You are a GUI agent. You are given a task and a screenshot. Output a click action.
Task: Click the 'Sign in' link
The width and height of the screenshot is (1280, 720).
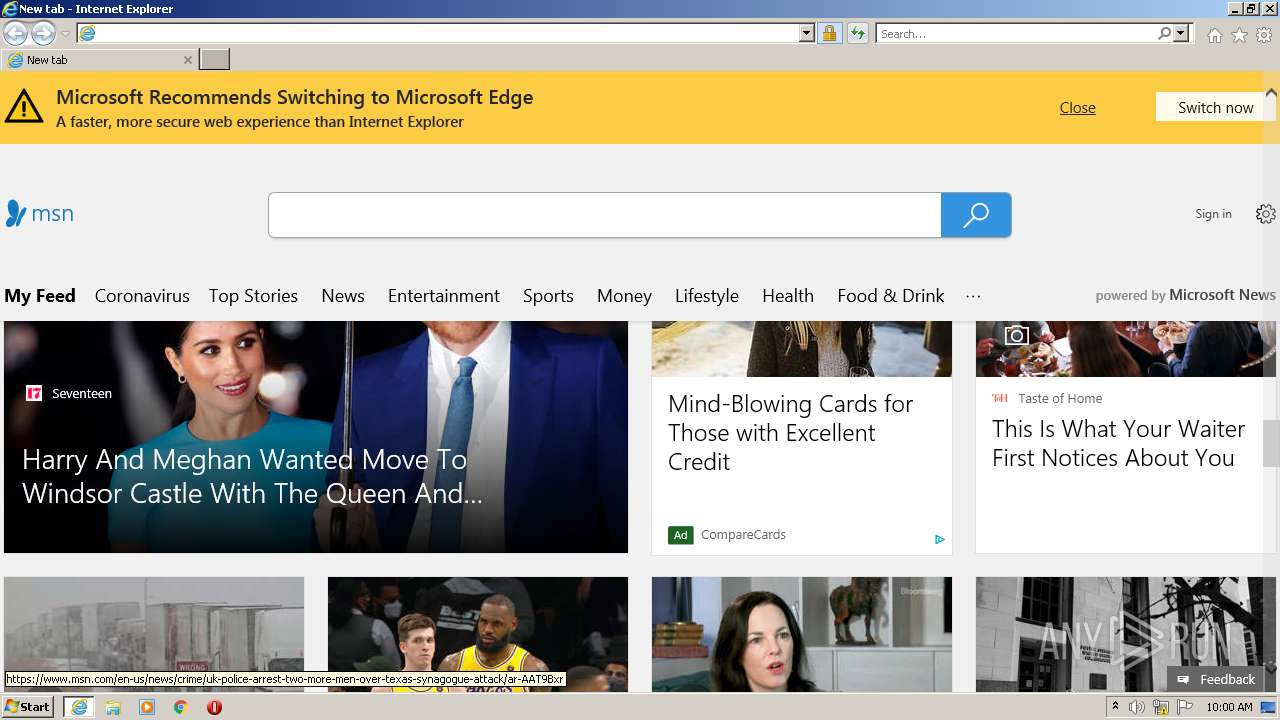[1213, 214]
